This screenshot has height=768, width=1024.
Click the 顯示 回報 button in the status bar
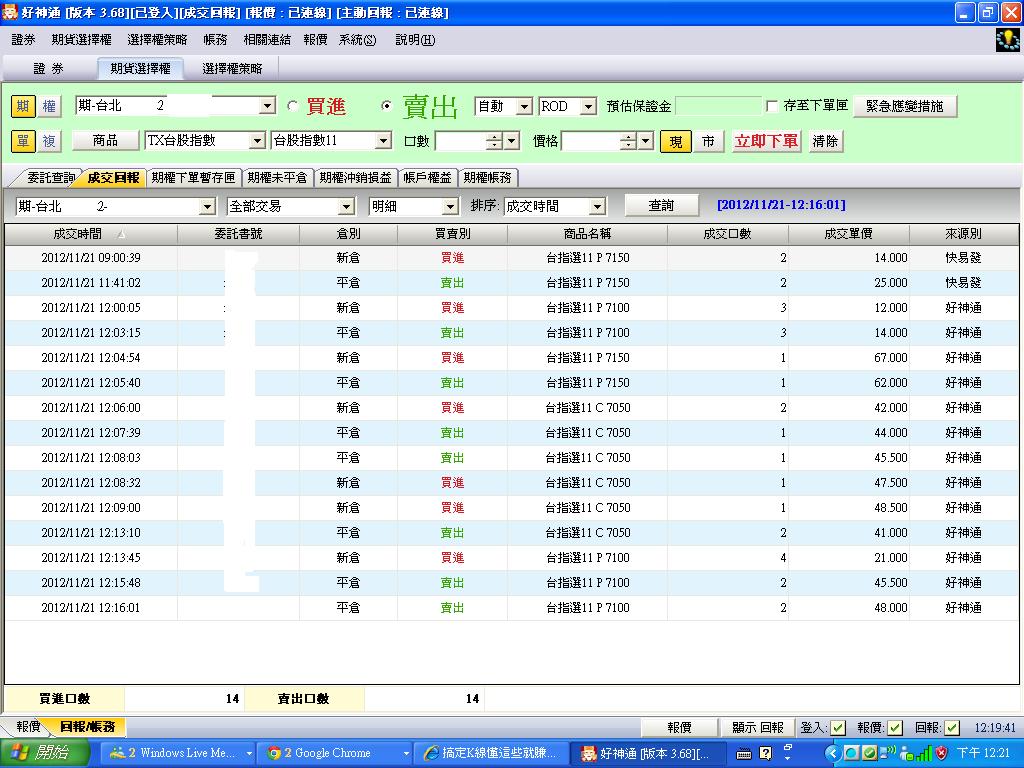click(757, 728)
